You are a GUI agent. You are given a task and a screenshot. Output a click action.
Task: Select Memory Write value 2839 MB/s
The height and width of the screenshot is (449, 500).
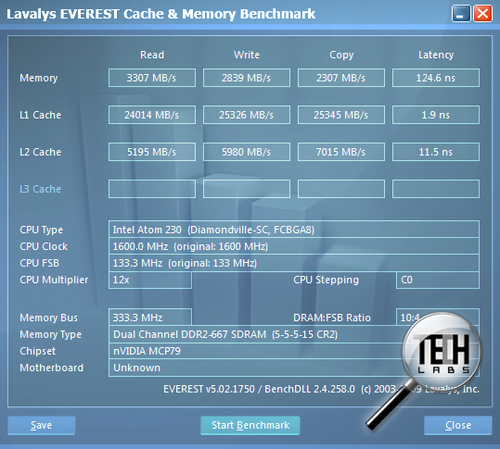[x=247, y=78]
